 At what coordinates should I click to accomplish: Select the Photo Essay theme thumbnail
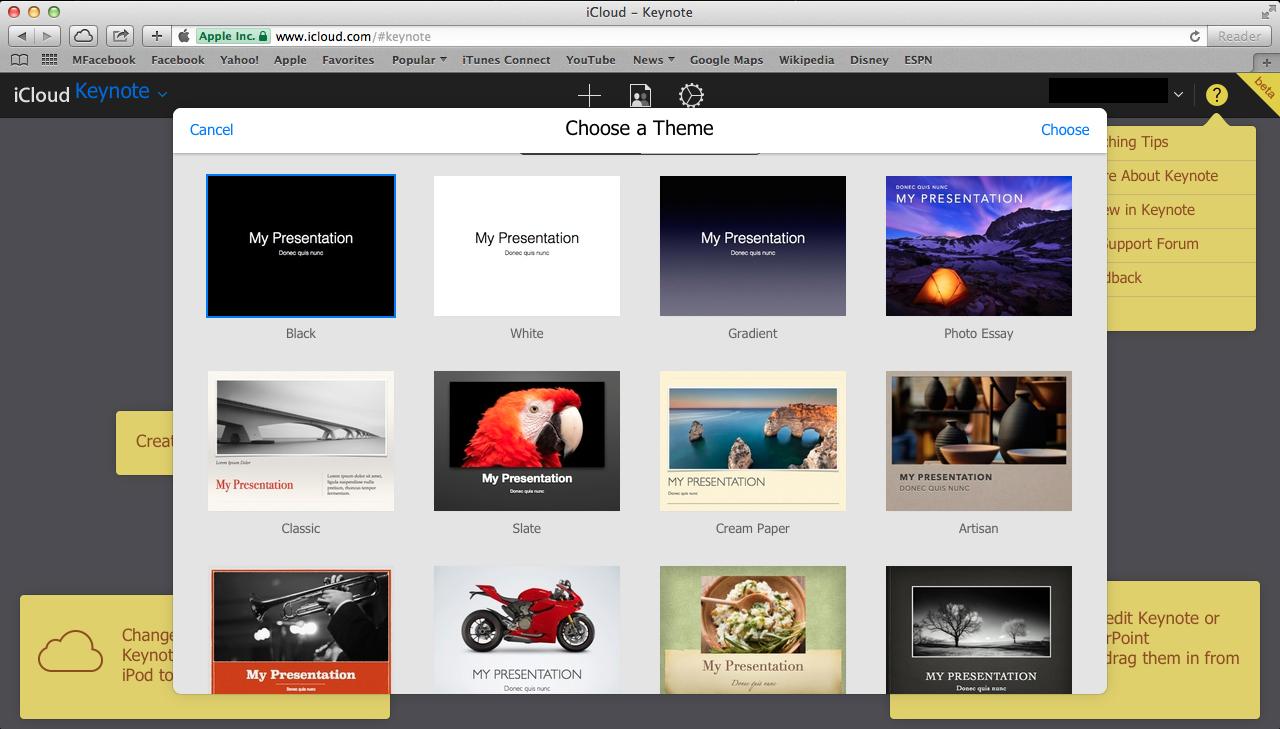pyautogui.click(x=979, y=246)
